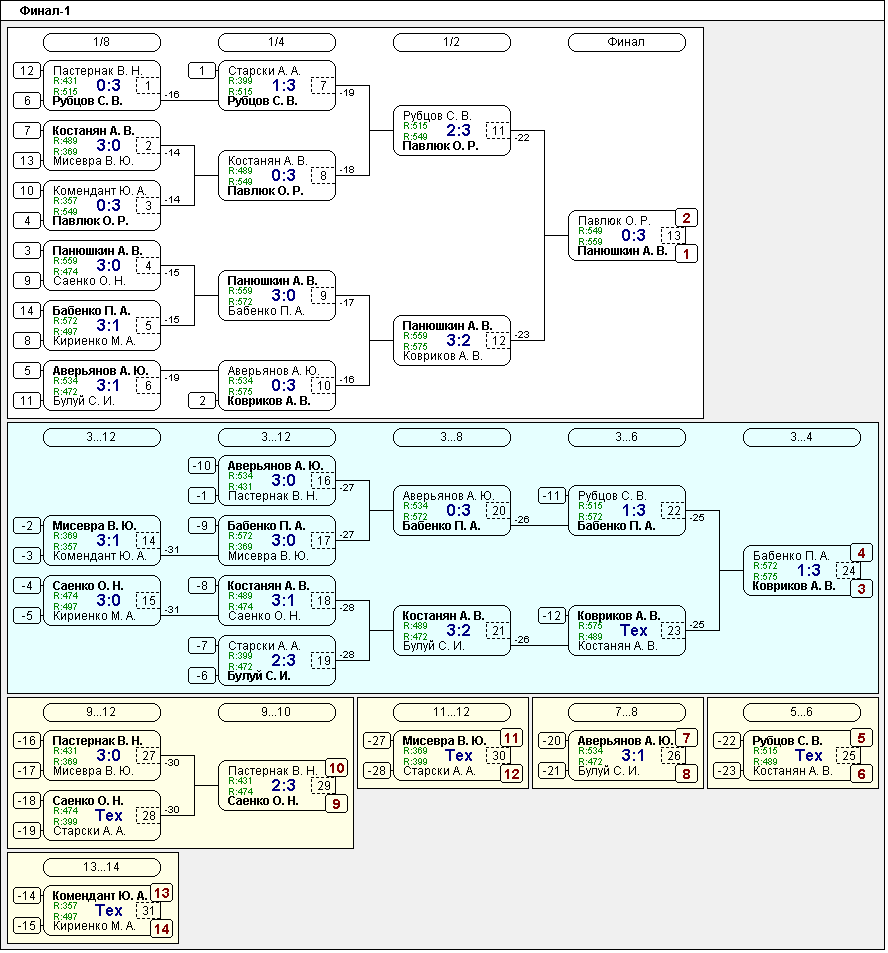Open the 3...8 round header
This screenshot has height=953, width=888.
(x=452, y=437)
